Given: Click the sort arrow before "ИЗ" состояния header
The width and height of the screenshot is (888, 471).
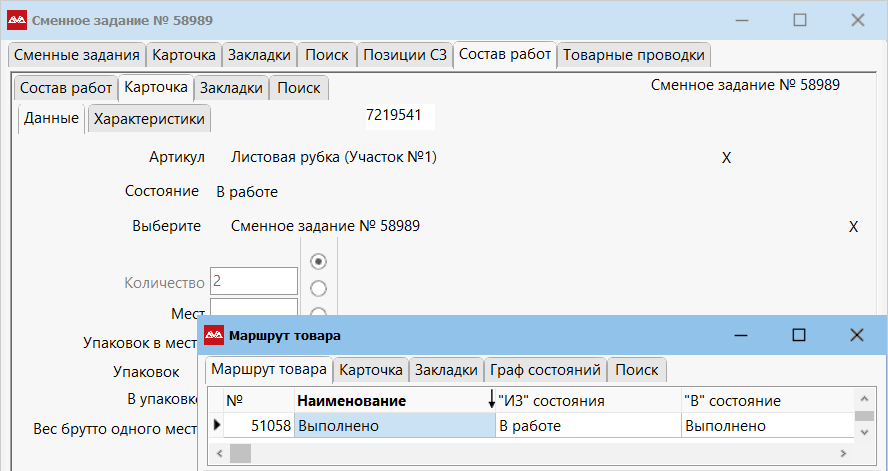Looking at the screenshot, I should click(491, 401).
